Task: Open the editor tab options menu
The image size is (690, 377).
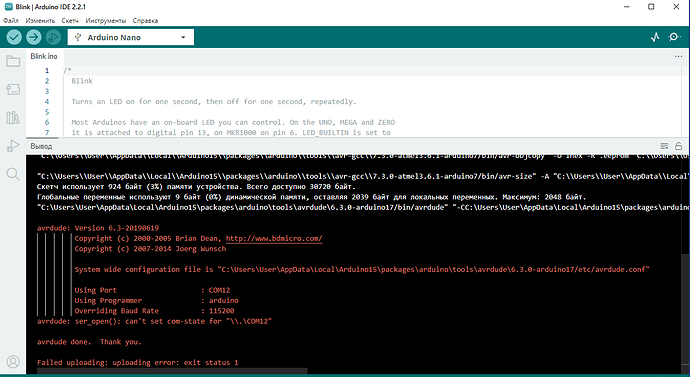Action: pyautogui.click(x=678, y=56)
